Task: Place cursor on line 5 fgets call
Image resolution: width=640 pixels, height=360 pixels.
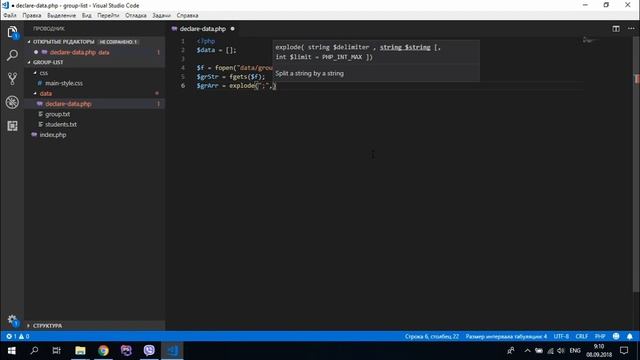Action: (247, 76)
